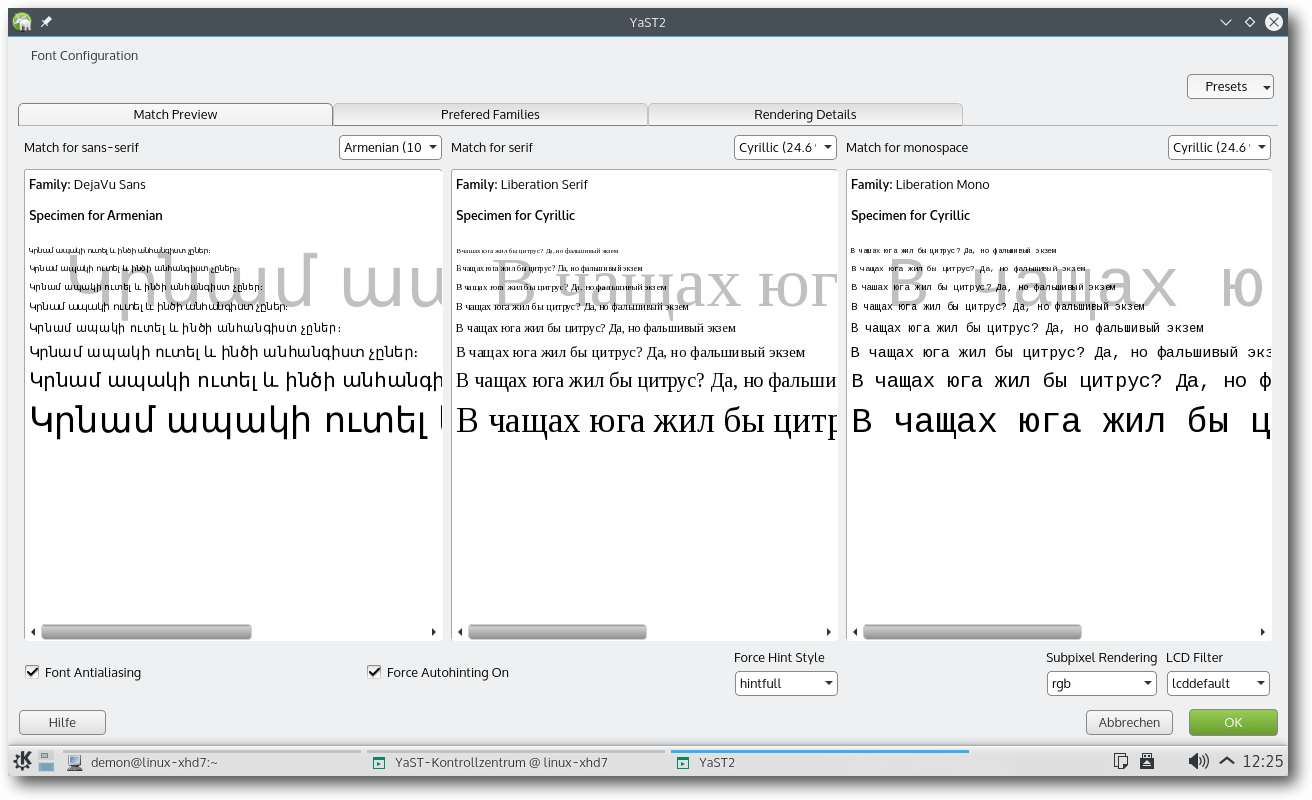Open monospace script dropdown showing Cyrillic
The height and width of the screenshot is (800, 1312).
[1219, 147]
